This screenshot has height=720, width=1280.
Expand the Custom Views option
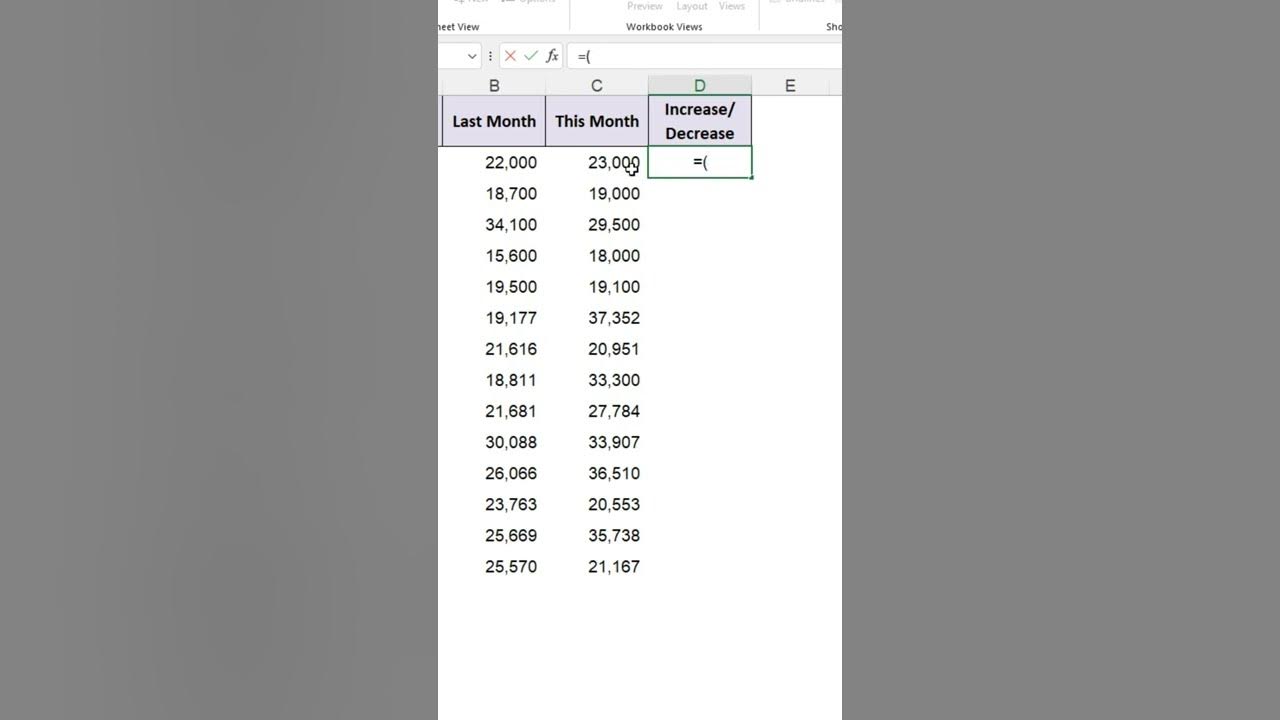(x=732, y=6)
